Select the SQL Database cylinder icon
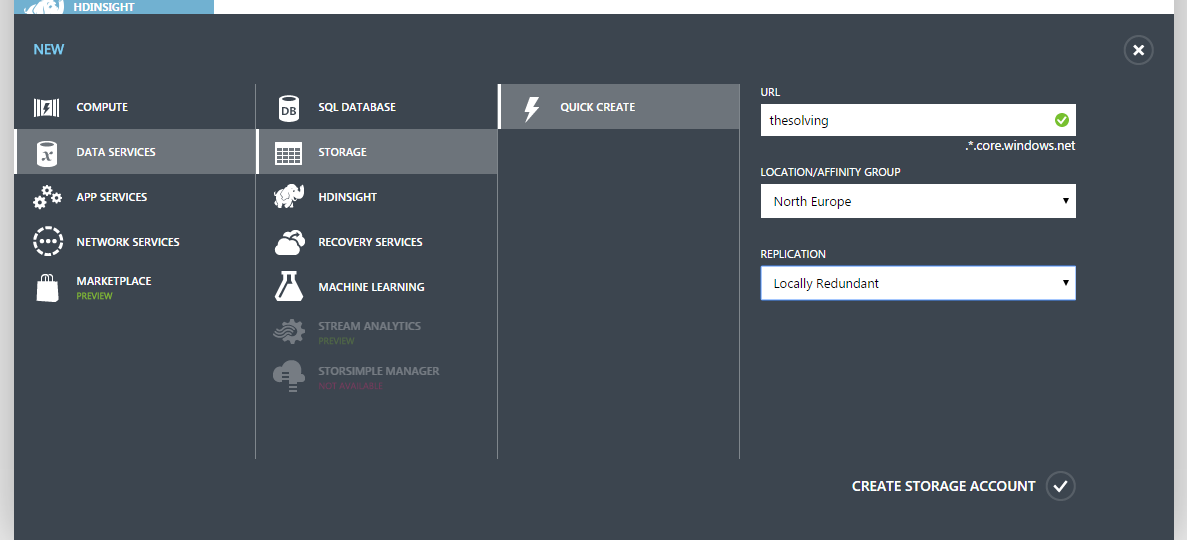Image resolution: width=1187 pixels, height=540 pixels. click(288, 108)
